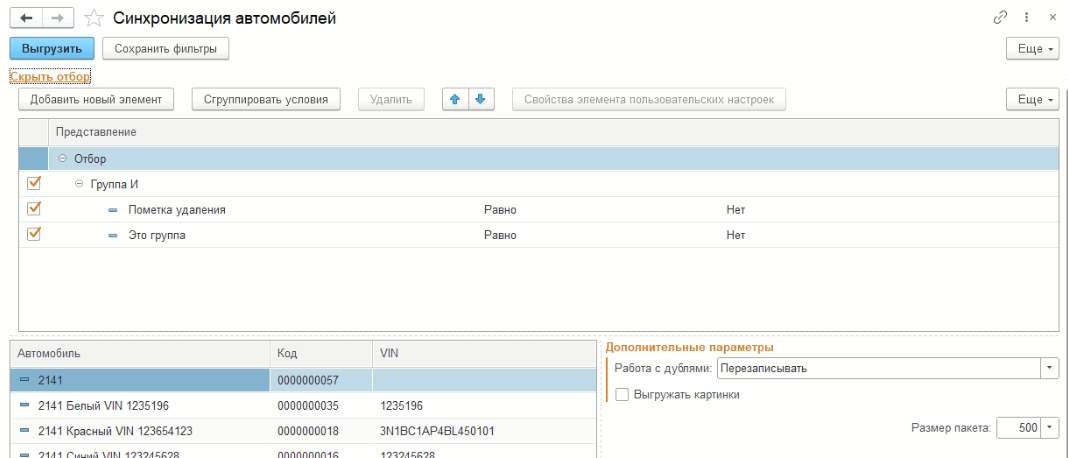Click the Скрыть отбор link
1068x458 pixels.
point(50,76)
